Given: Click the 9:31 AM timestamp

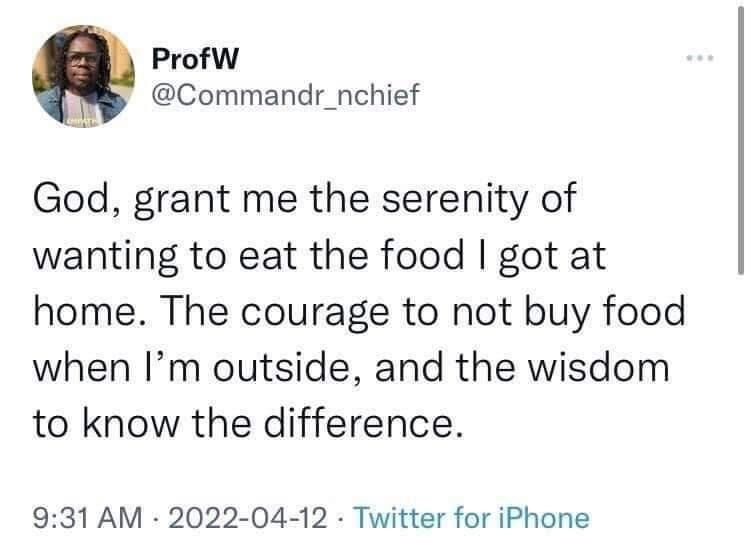Looking at the screenshot, I should tap(90, 518).
